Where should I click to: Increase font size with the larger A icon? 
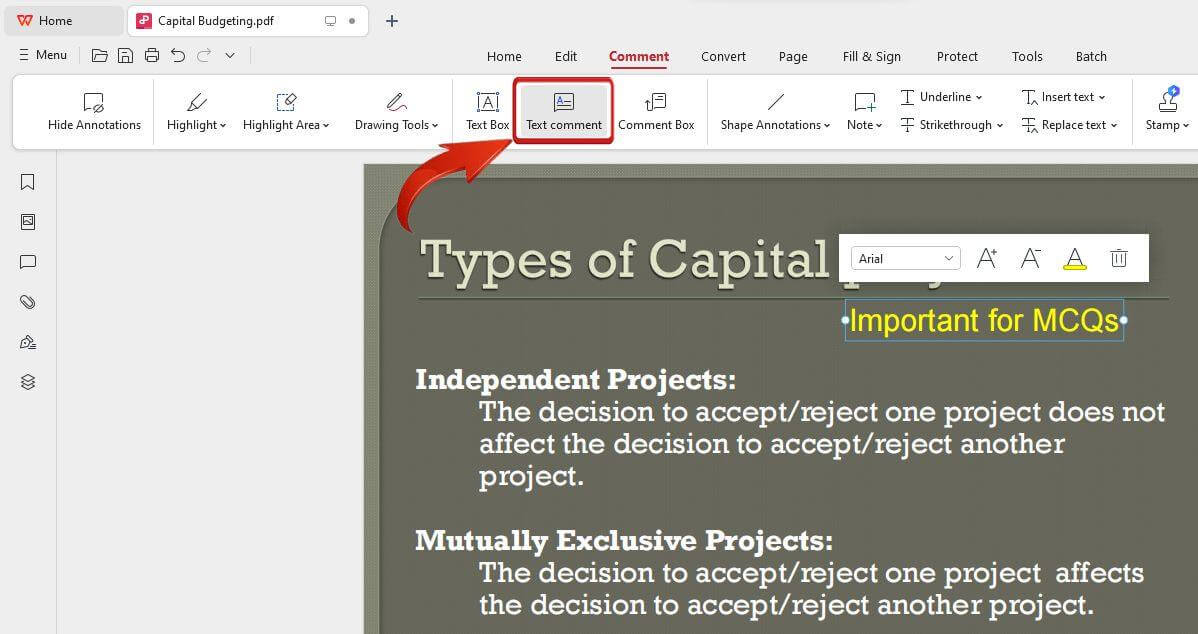(986, 258)
